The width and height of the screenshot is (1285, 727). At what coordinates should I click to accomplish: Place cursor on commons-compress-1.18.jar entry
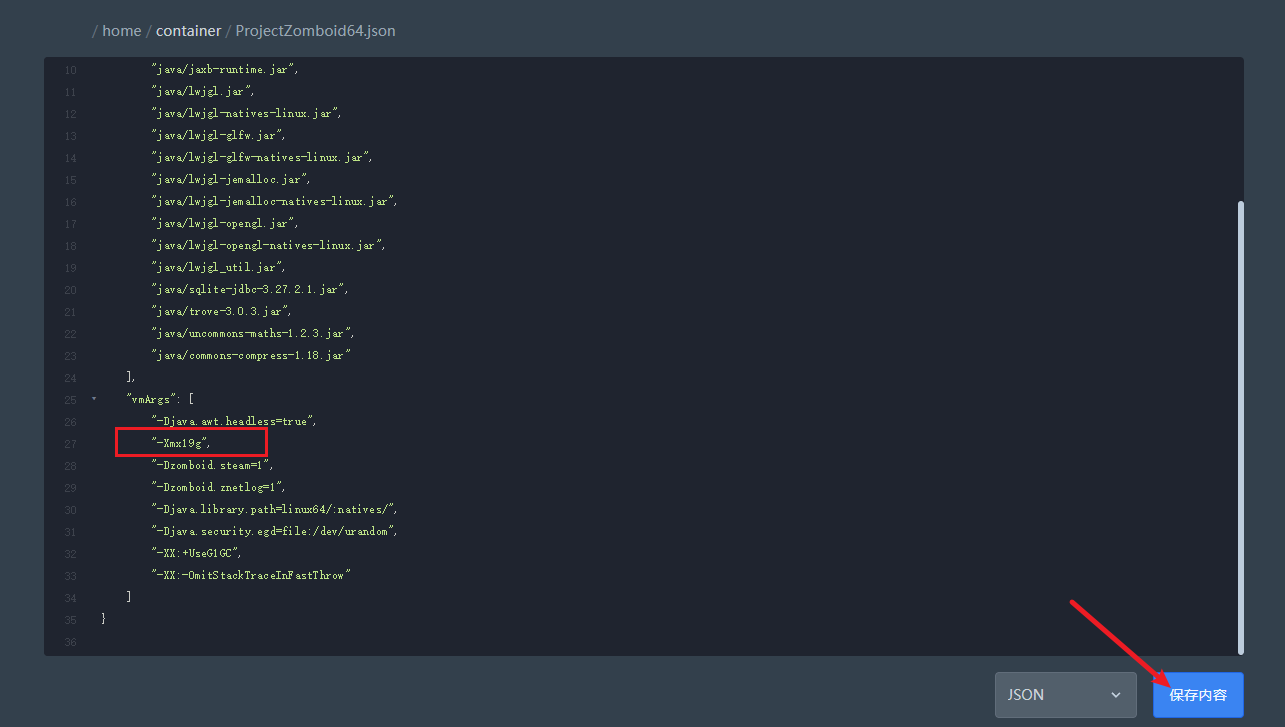coord(251,355)
